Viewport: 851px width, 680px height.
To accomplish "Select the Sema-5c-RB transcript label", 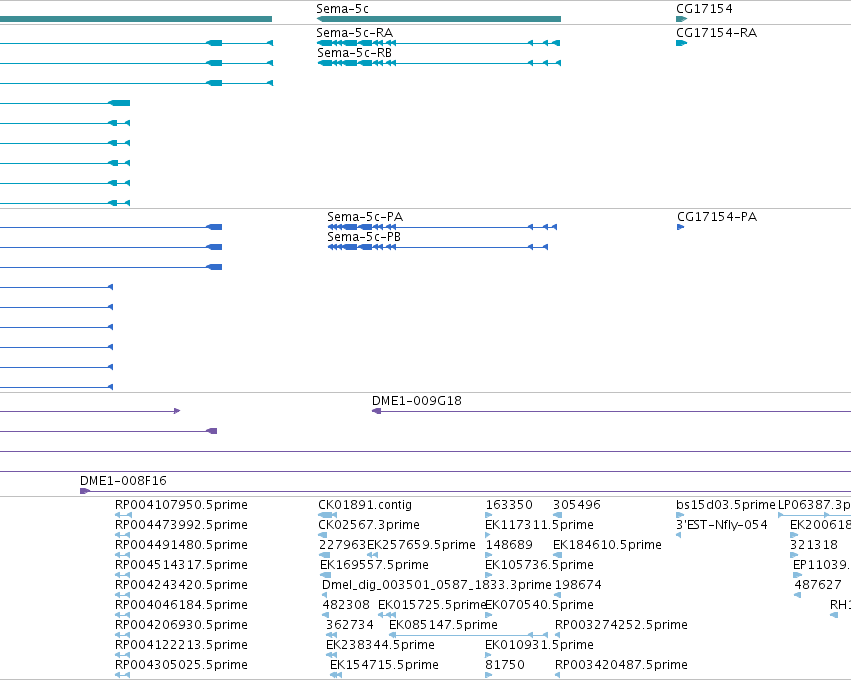I will click(x=354, y=53).
